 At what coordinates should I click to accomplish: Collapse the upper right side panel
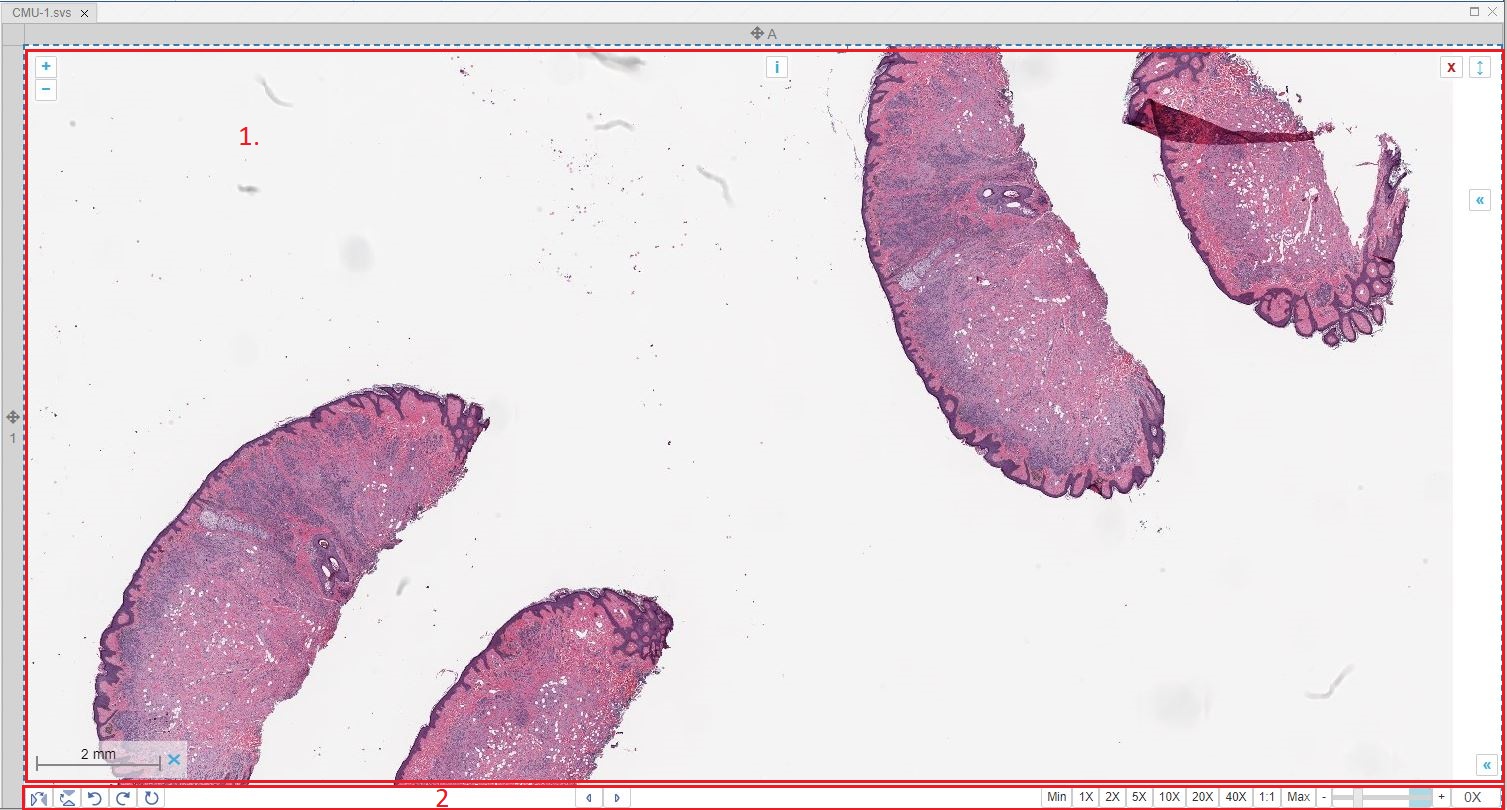[x=1480, y=200]
